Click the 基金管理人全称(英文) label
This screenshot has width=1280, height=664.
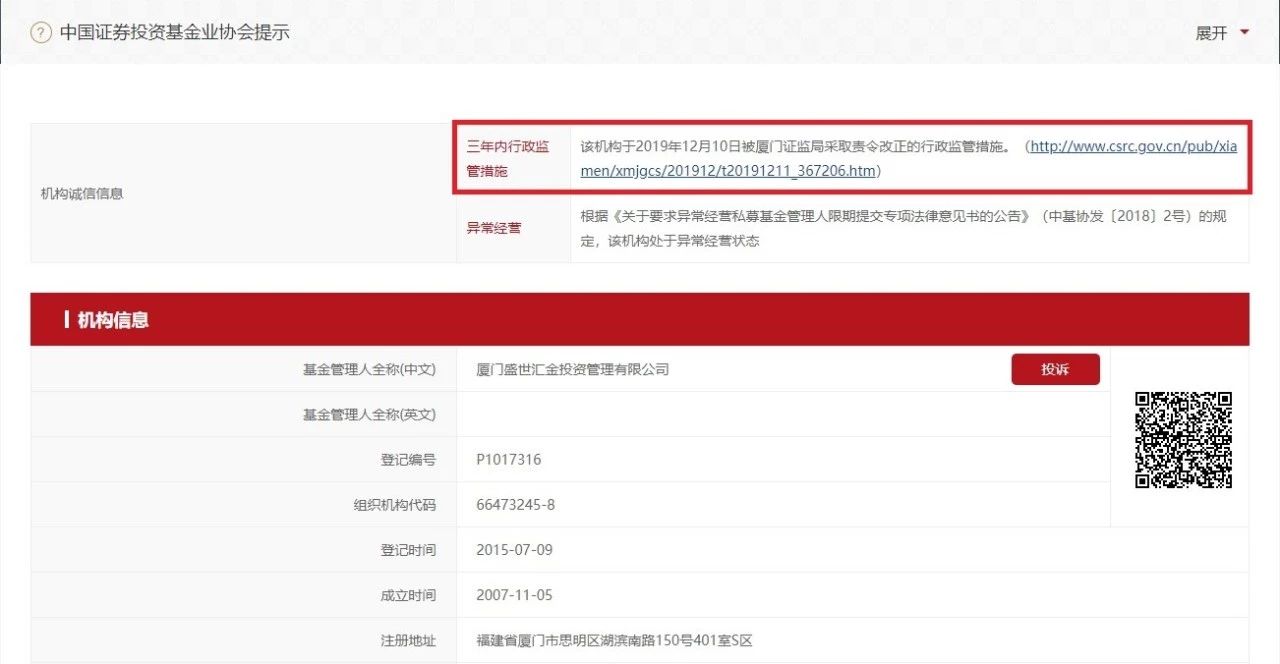coord(370,414)
